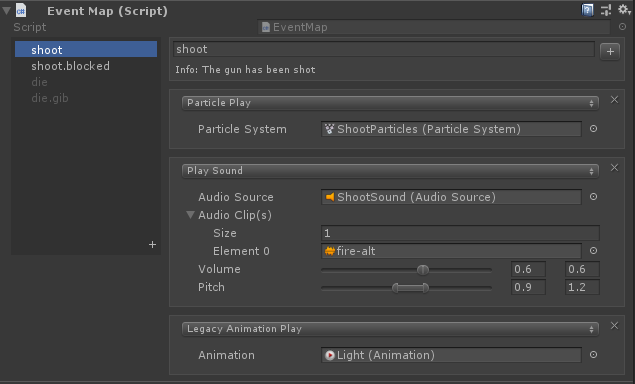Open object picker for Element 0
The image size is (635, 384).
pos(593,251)
